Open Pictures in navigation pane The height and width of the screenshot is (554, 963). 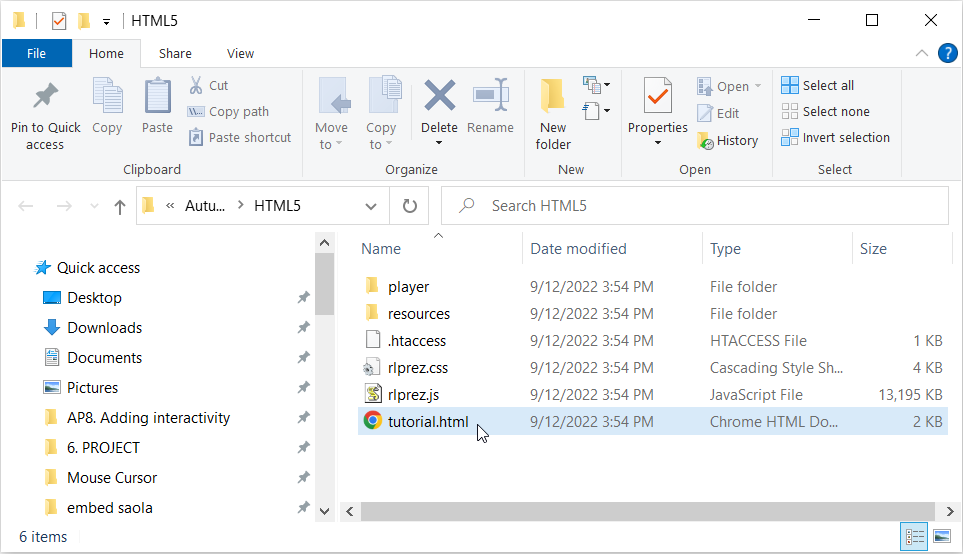point(80,388)
